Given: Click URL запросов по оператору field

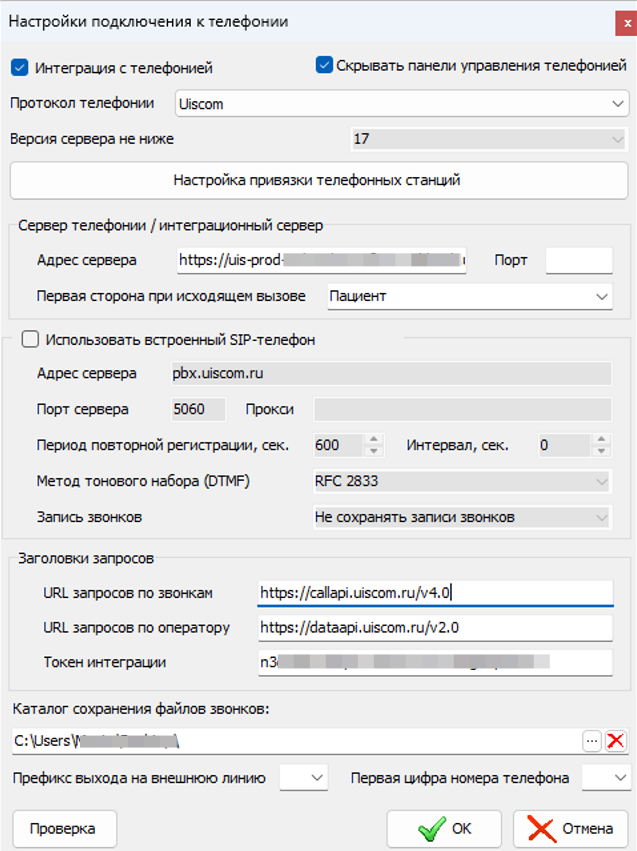Looking at the screenshot, I should [436, 627].
